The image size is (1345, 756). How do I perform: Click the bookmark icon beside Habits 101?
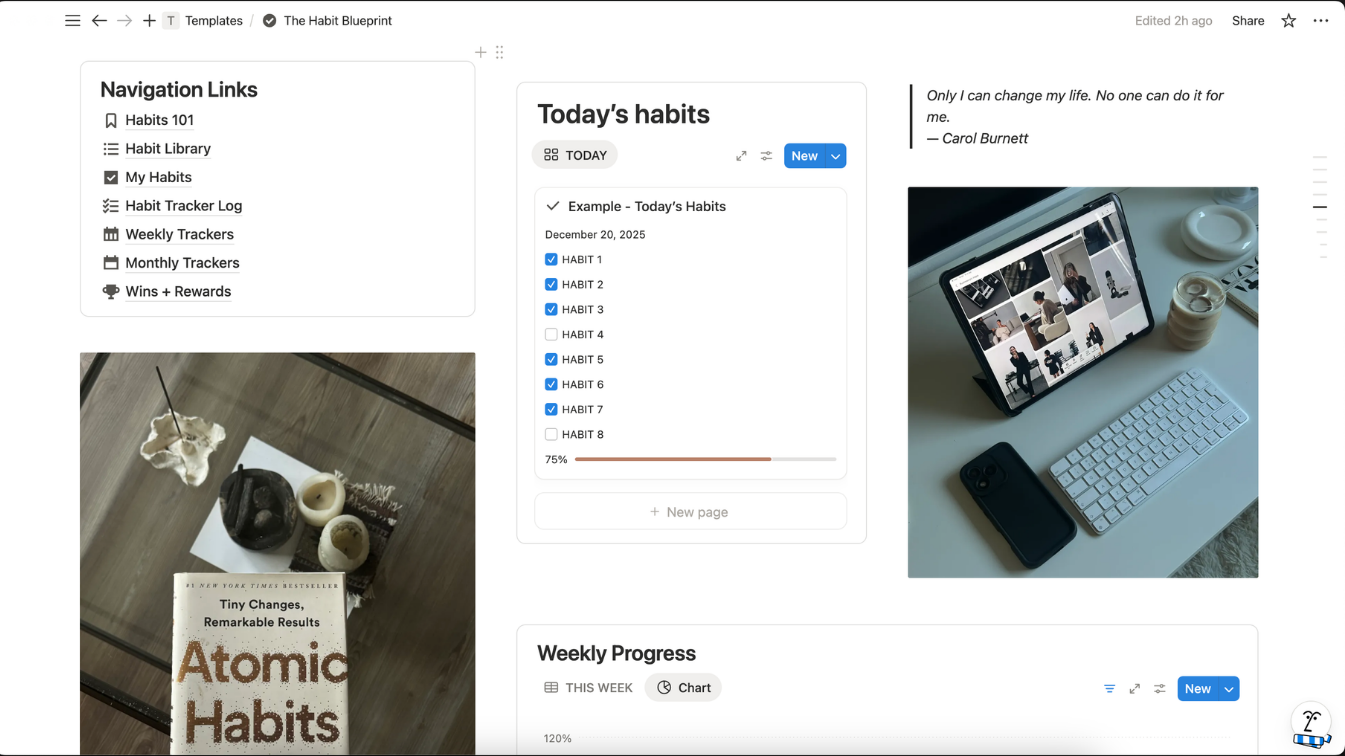pyautogui.click(x=111, y=120)
